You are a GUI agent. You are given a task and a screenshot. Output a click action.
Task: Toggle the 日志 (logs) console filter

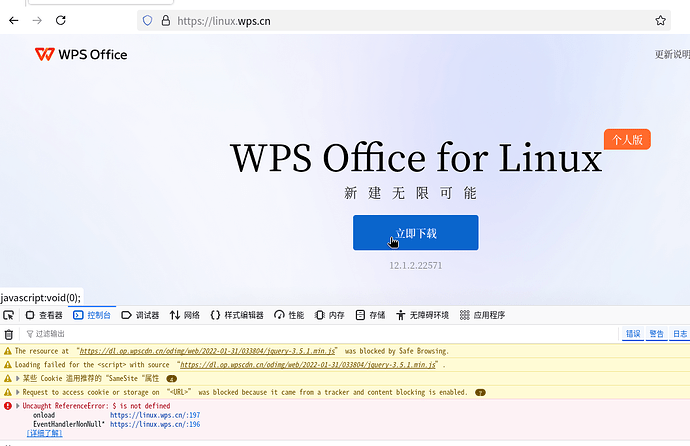680,334
